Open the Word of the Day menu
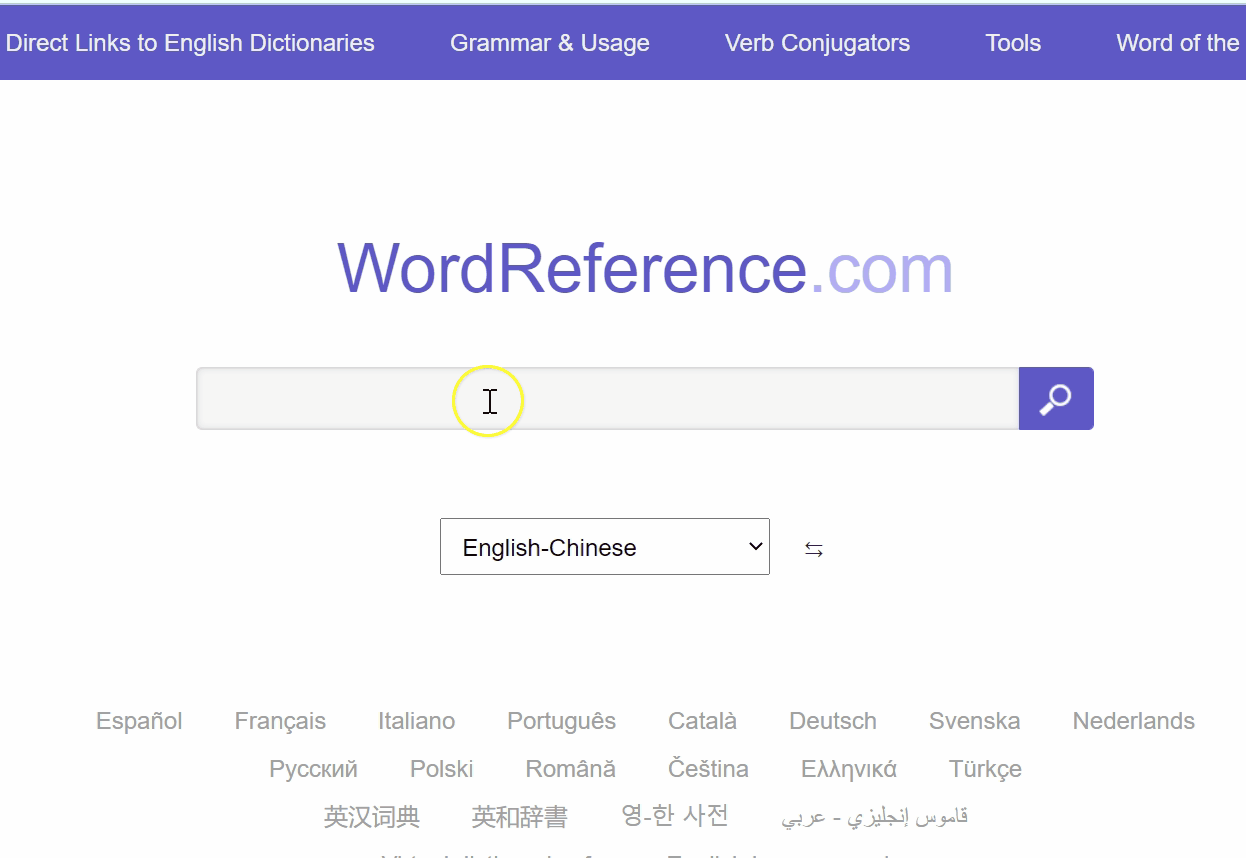Screen dimensions: 1246x858 (x=1180, y=43)
